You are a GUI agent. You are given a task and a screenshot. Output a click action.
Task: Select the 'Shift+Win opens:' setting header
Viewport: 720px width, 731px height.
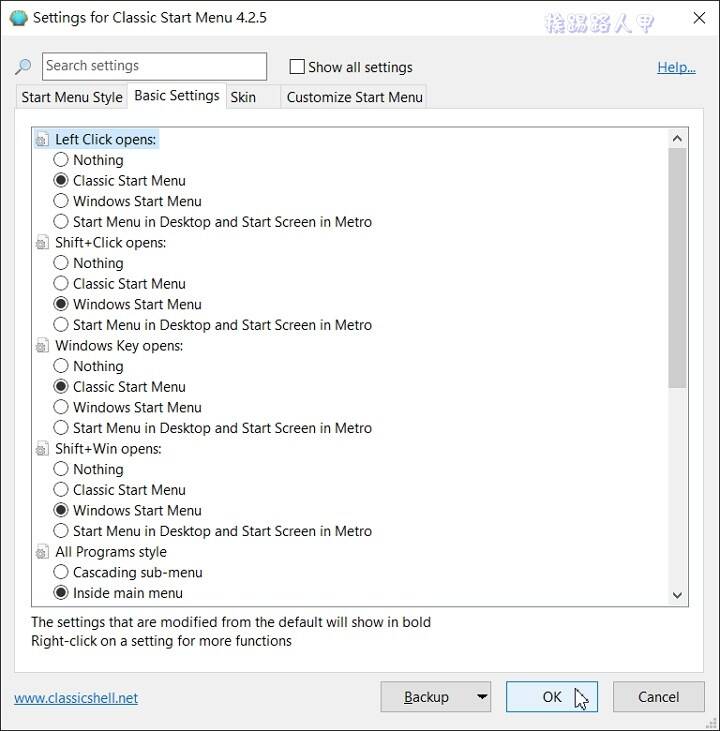[x=108, y=448]
